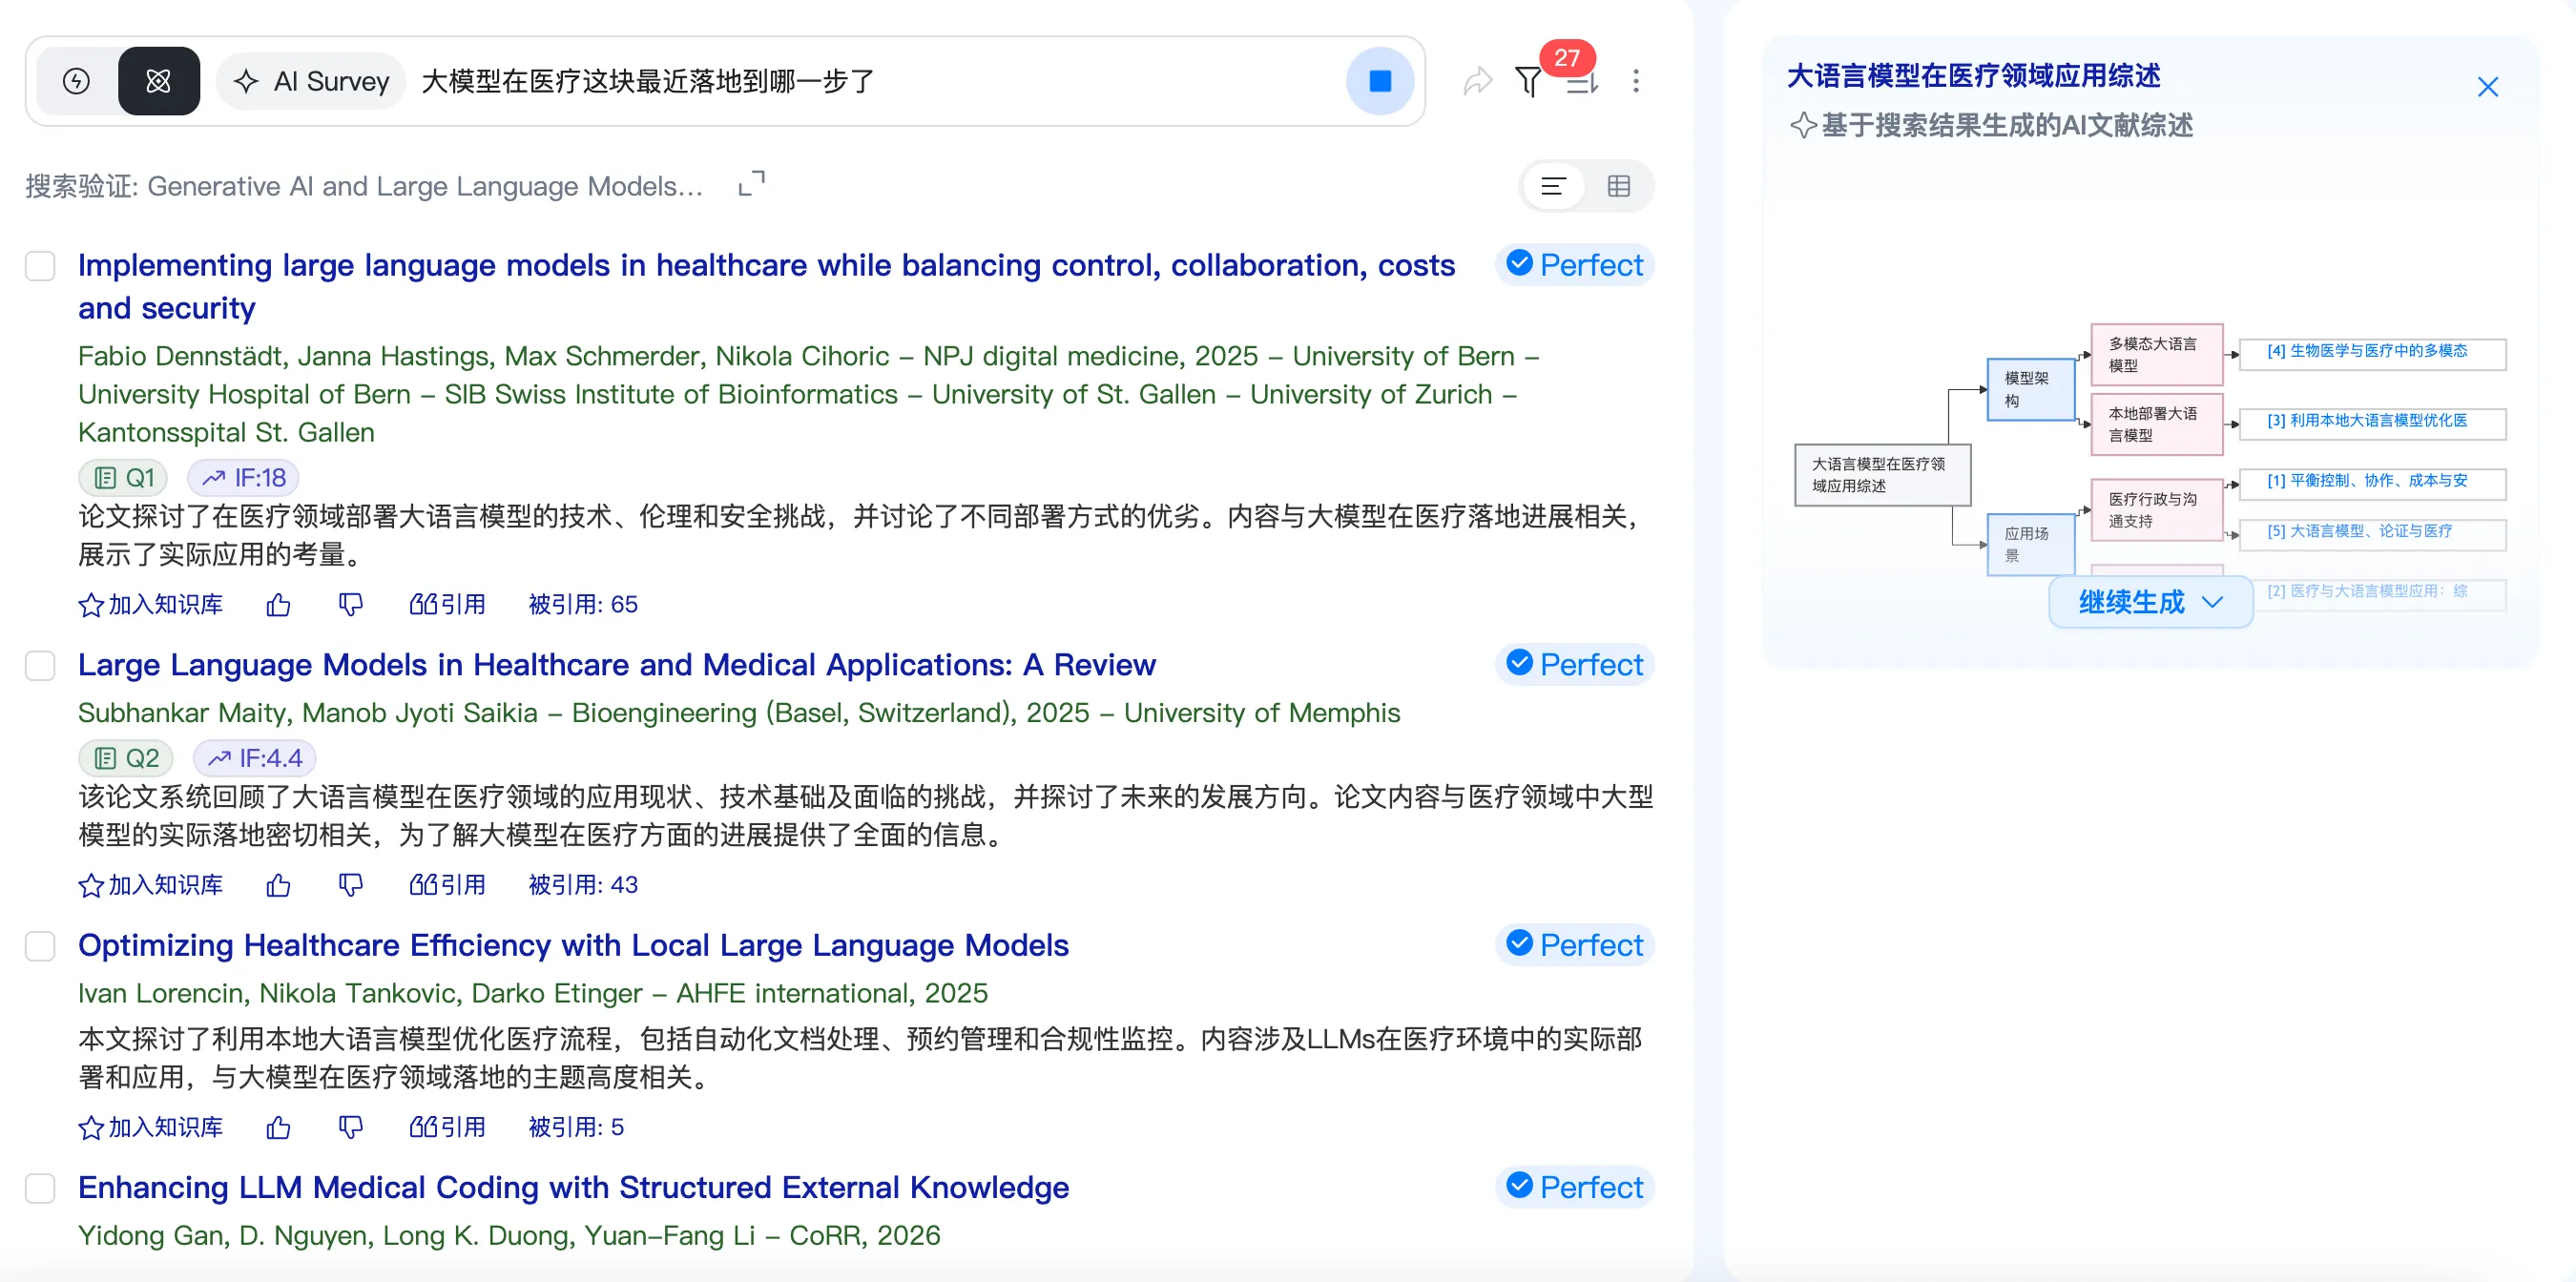Cite the paper with 5 citations
The height and width of the screenshot is (1282, 2576).
click(x=447, y=1127)
